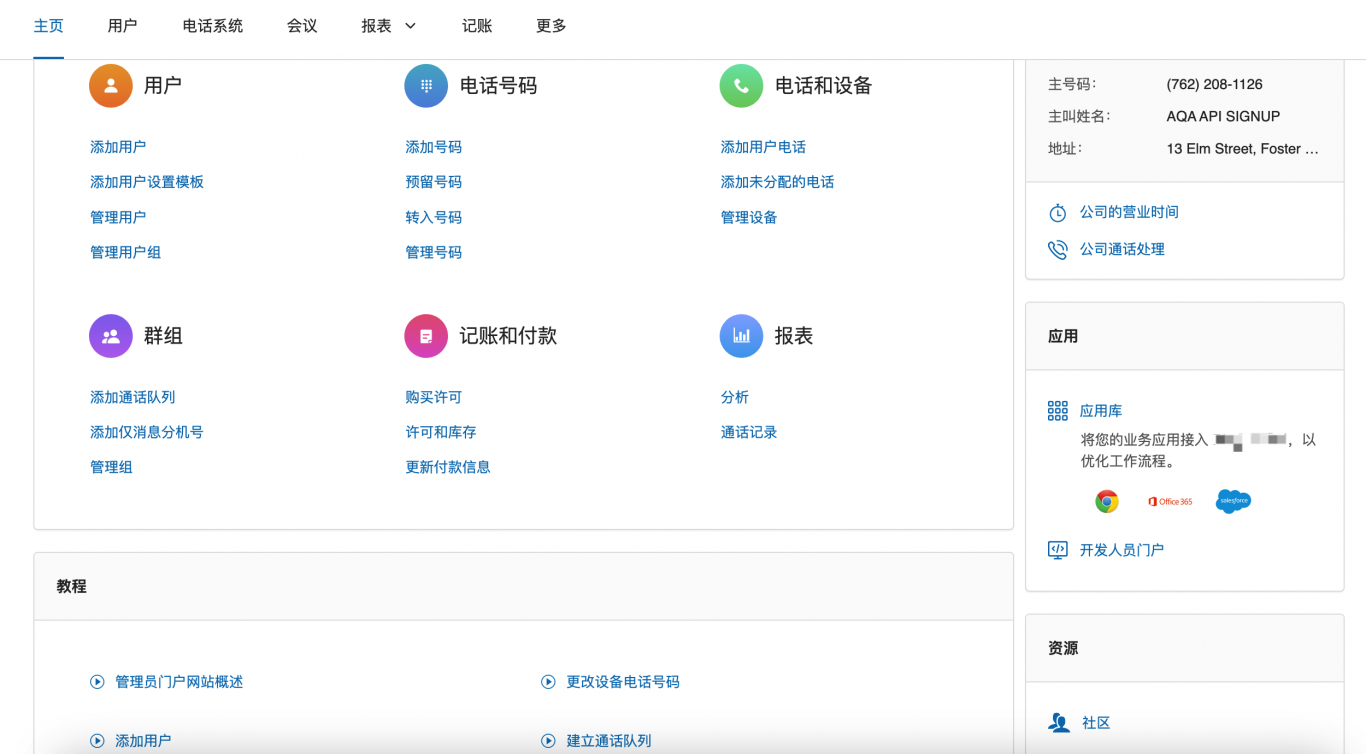This screenshot has height=754, width=1366.
Task: Click the blue 电话号码 keypad icon
Action: 426,86
